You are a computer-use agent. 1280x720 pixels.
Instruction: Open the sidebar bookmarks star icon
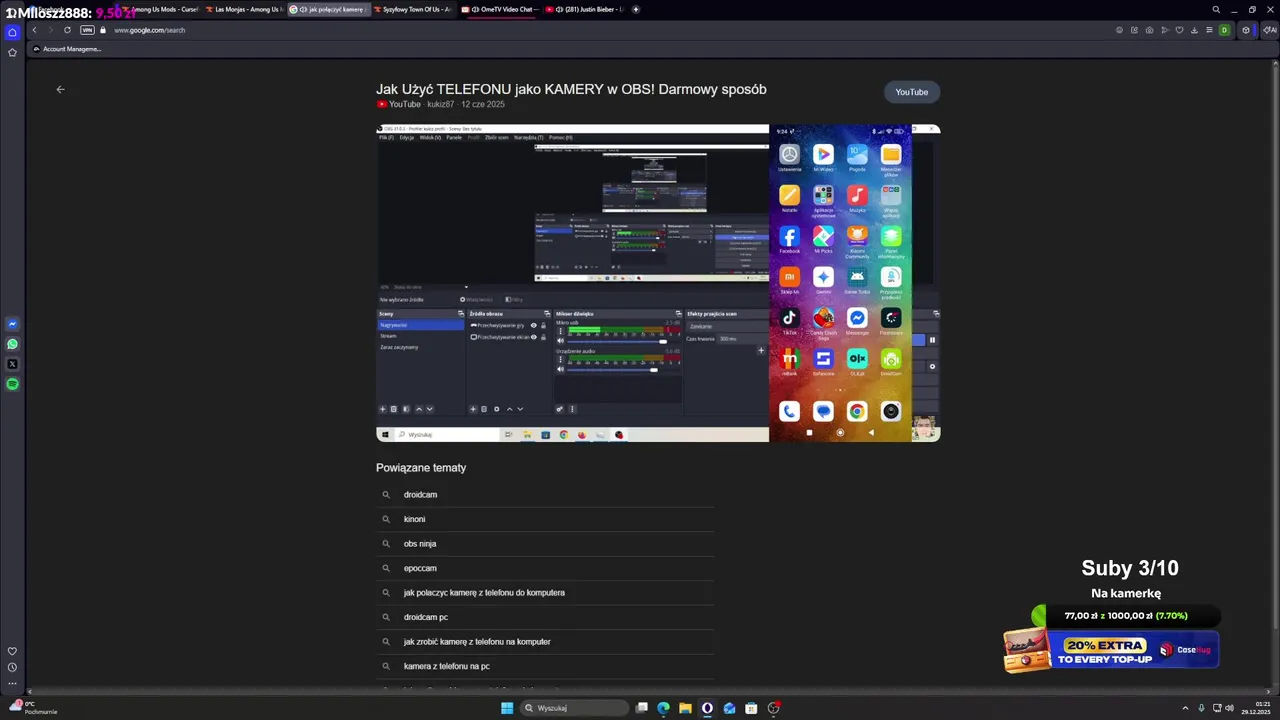coord(12,52)
